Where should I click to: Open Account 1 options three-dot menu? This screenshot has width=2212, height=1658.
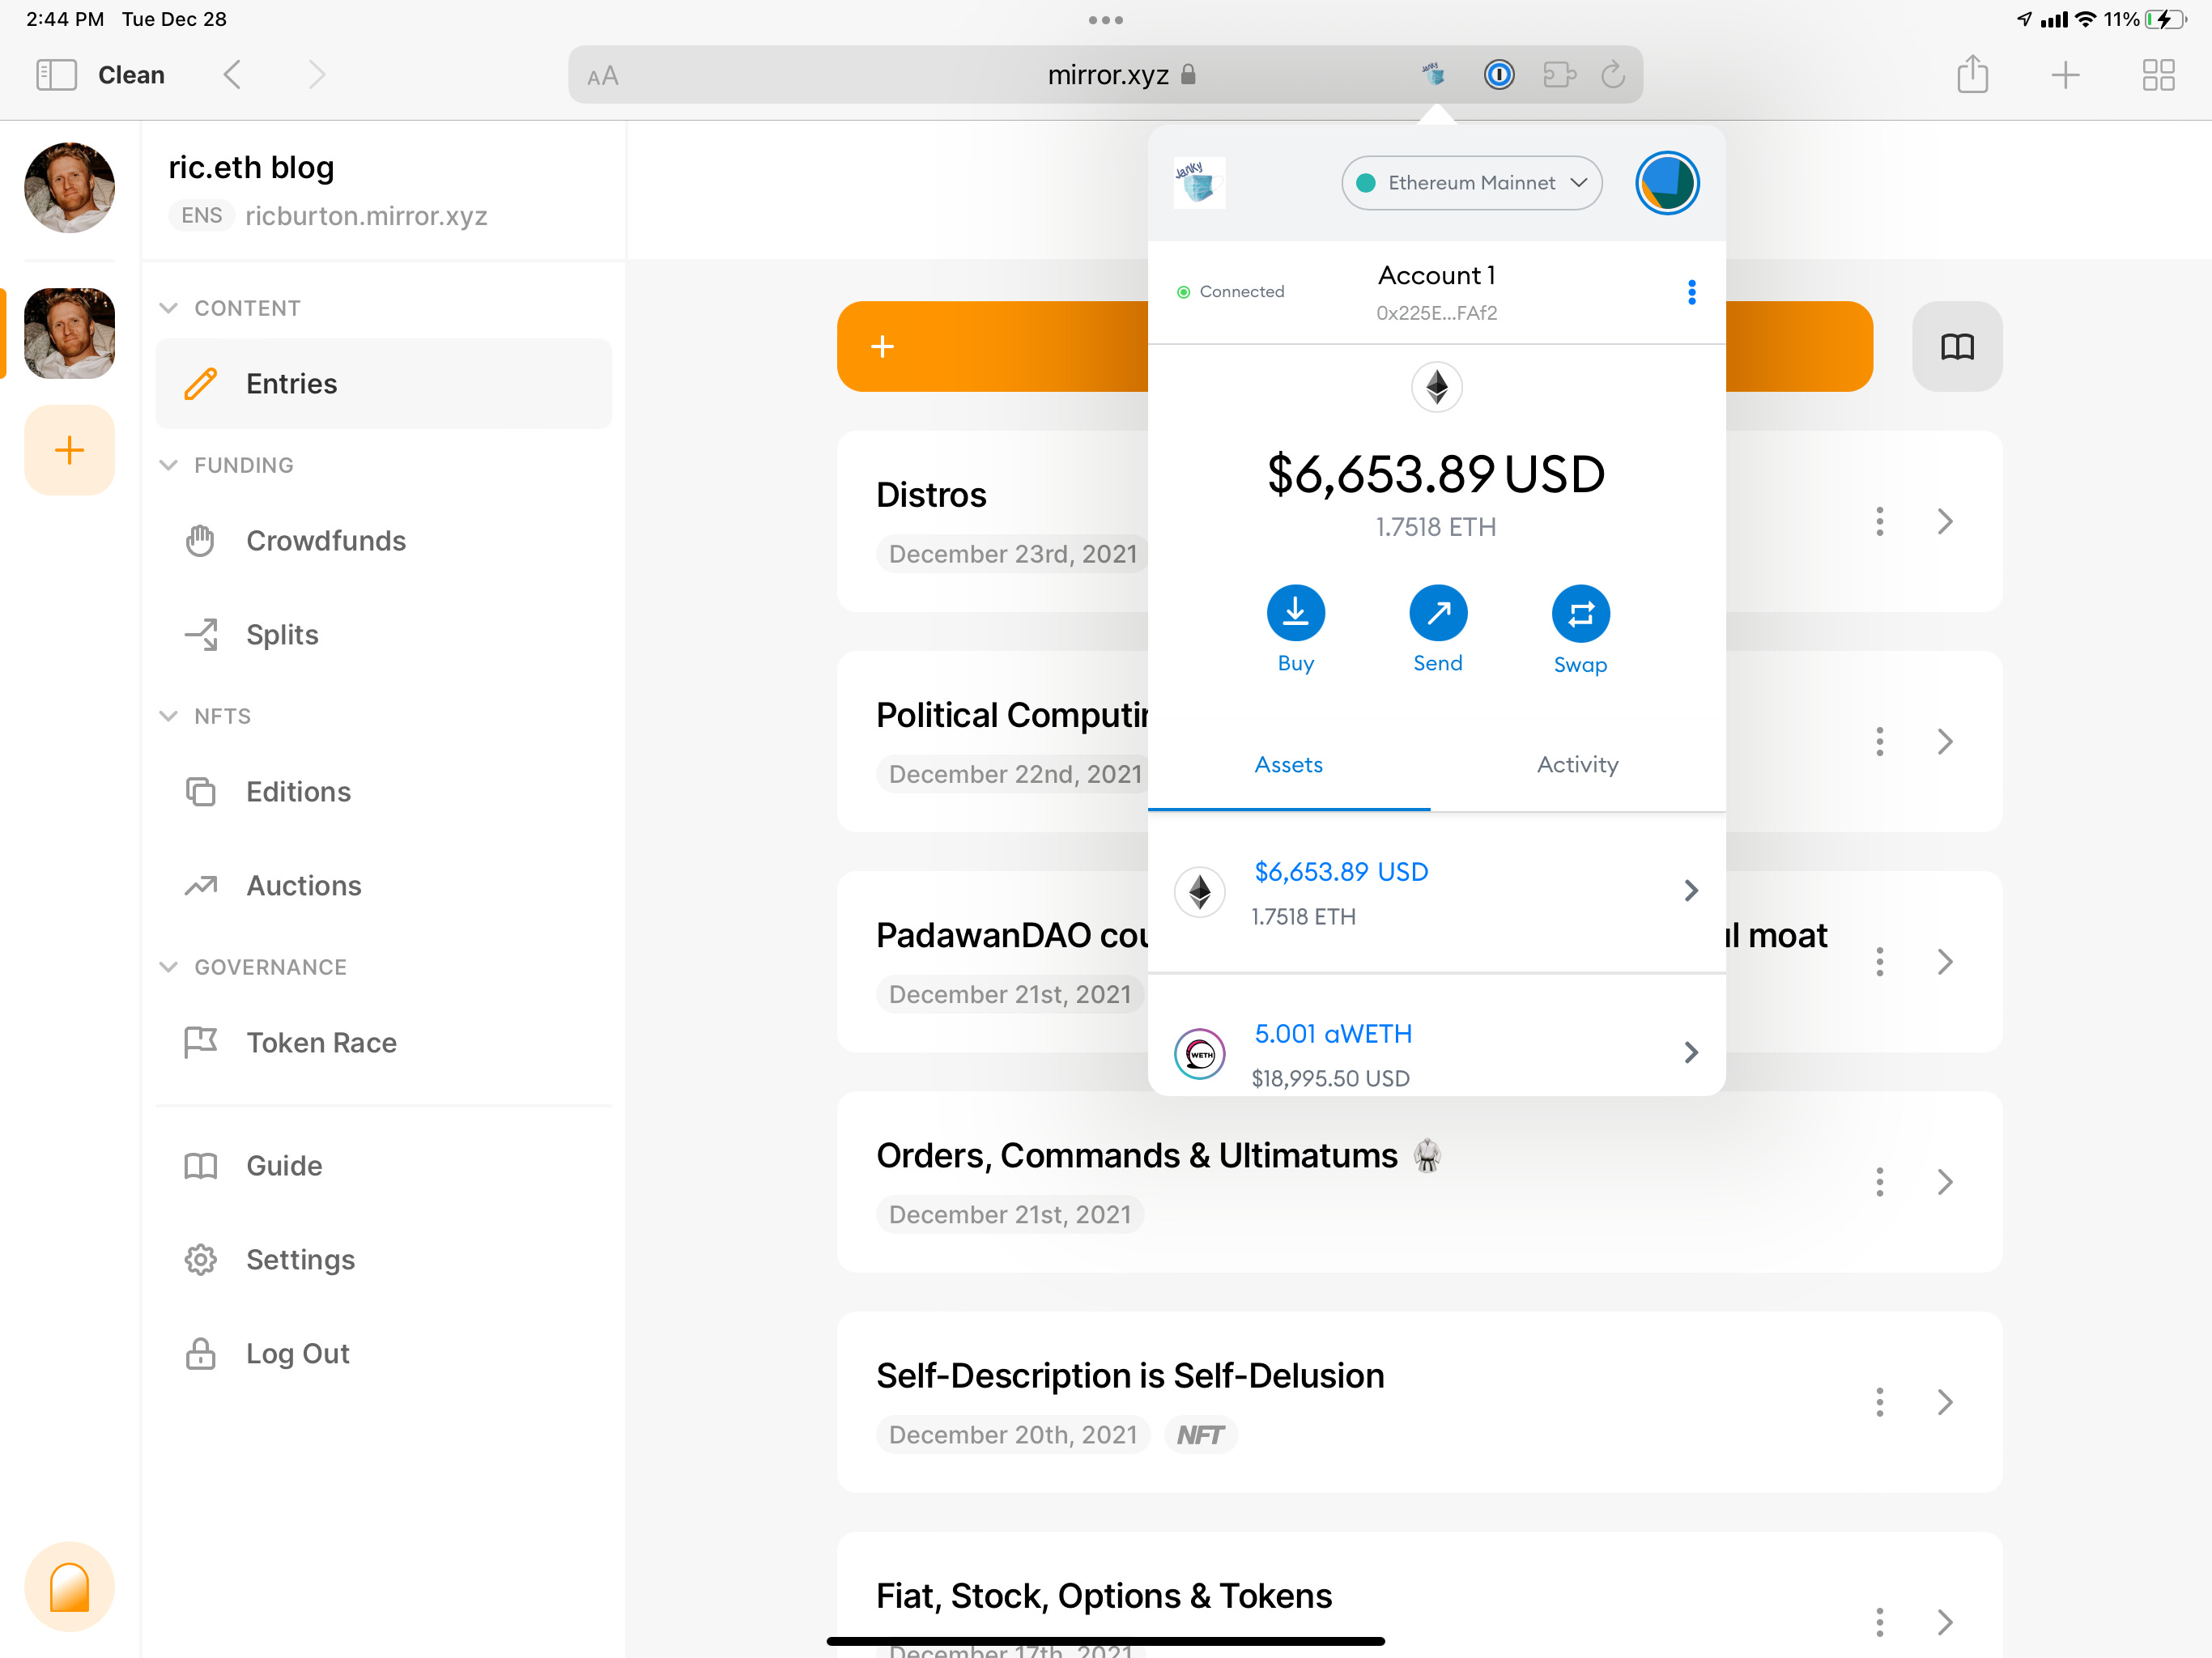click(1691, 292)
